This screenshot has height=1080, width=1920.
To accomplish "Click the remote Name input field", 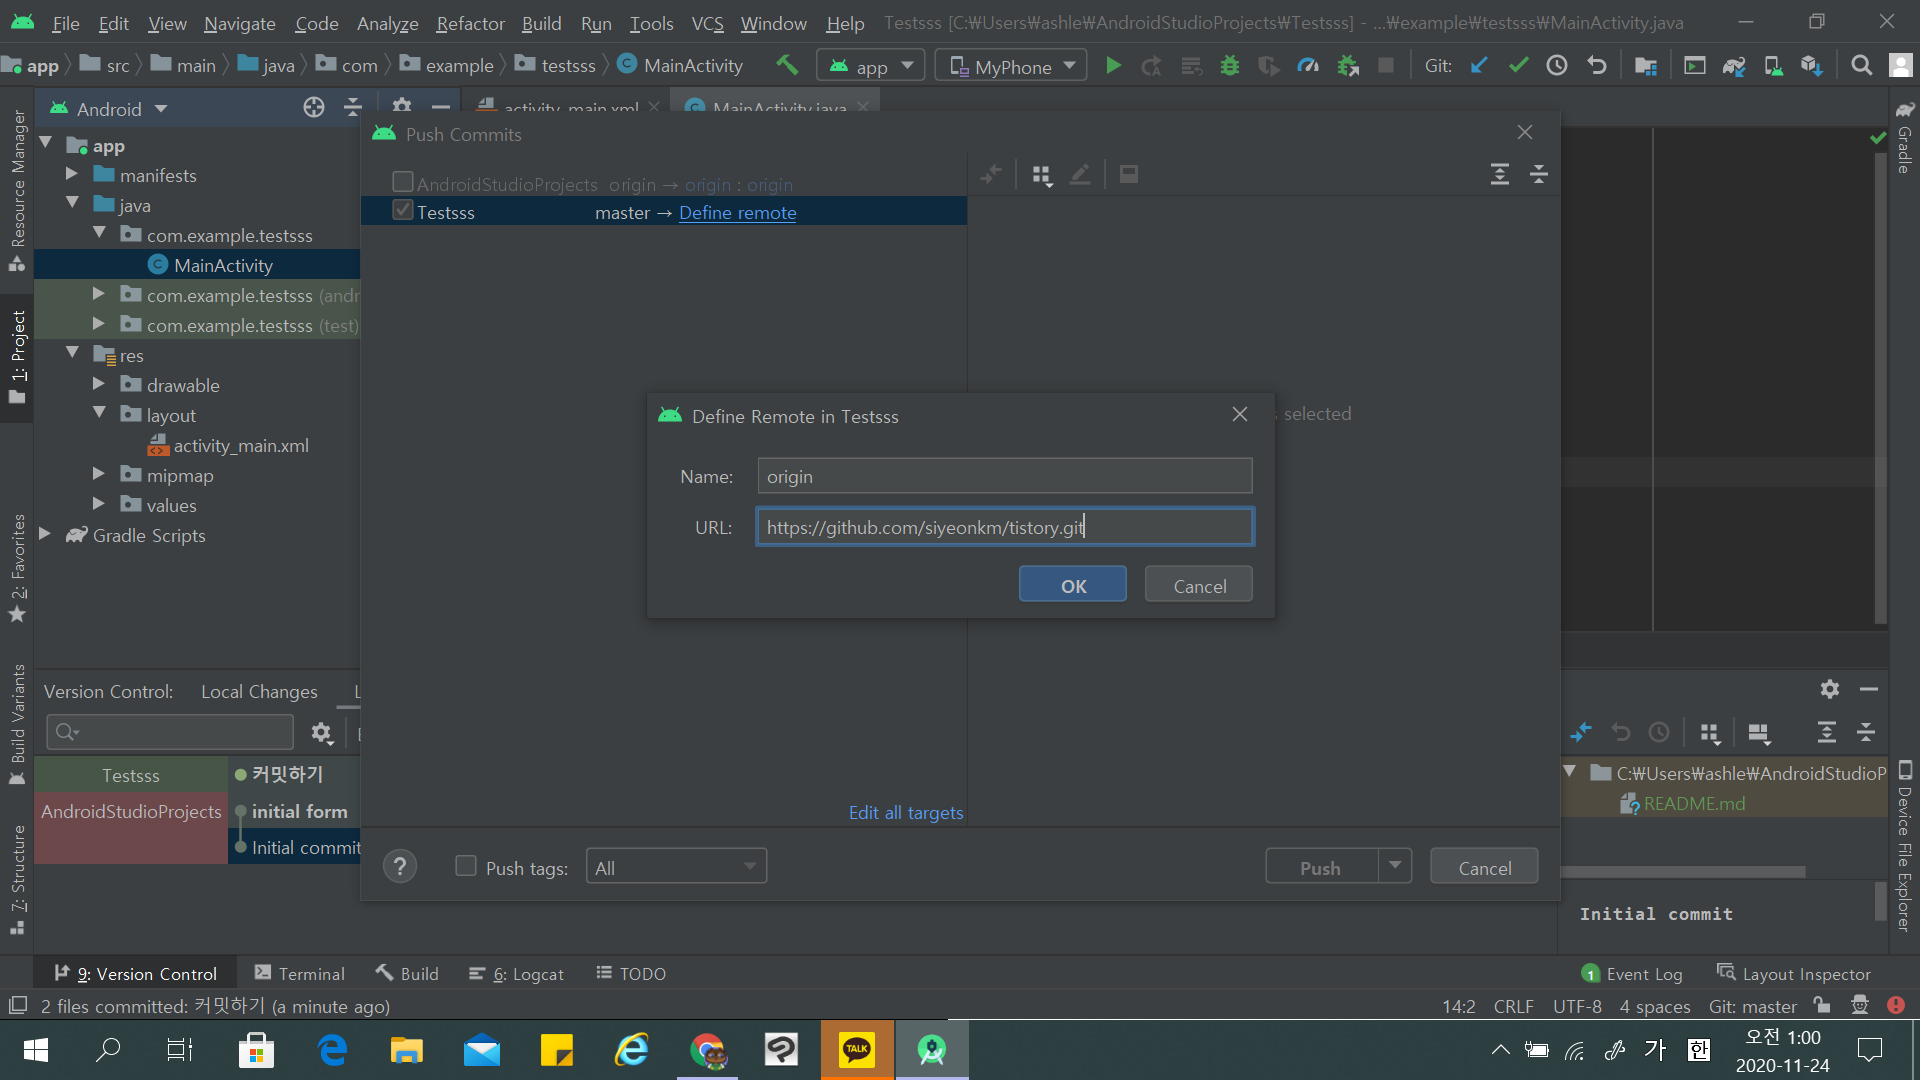I will pyautogui.click(x=1004, y=477).
